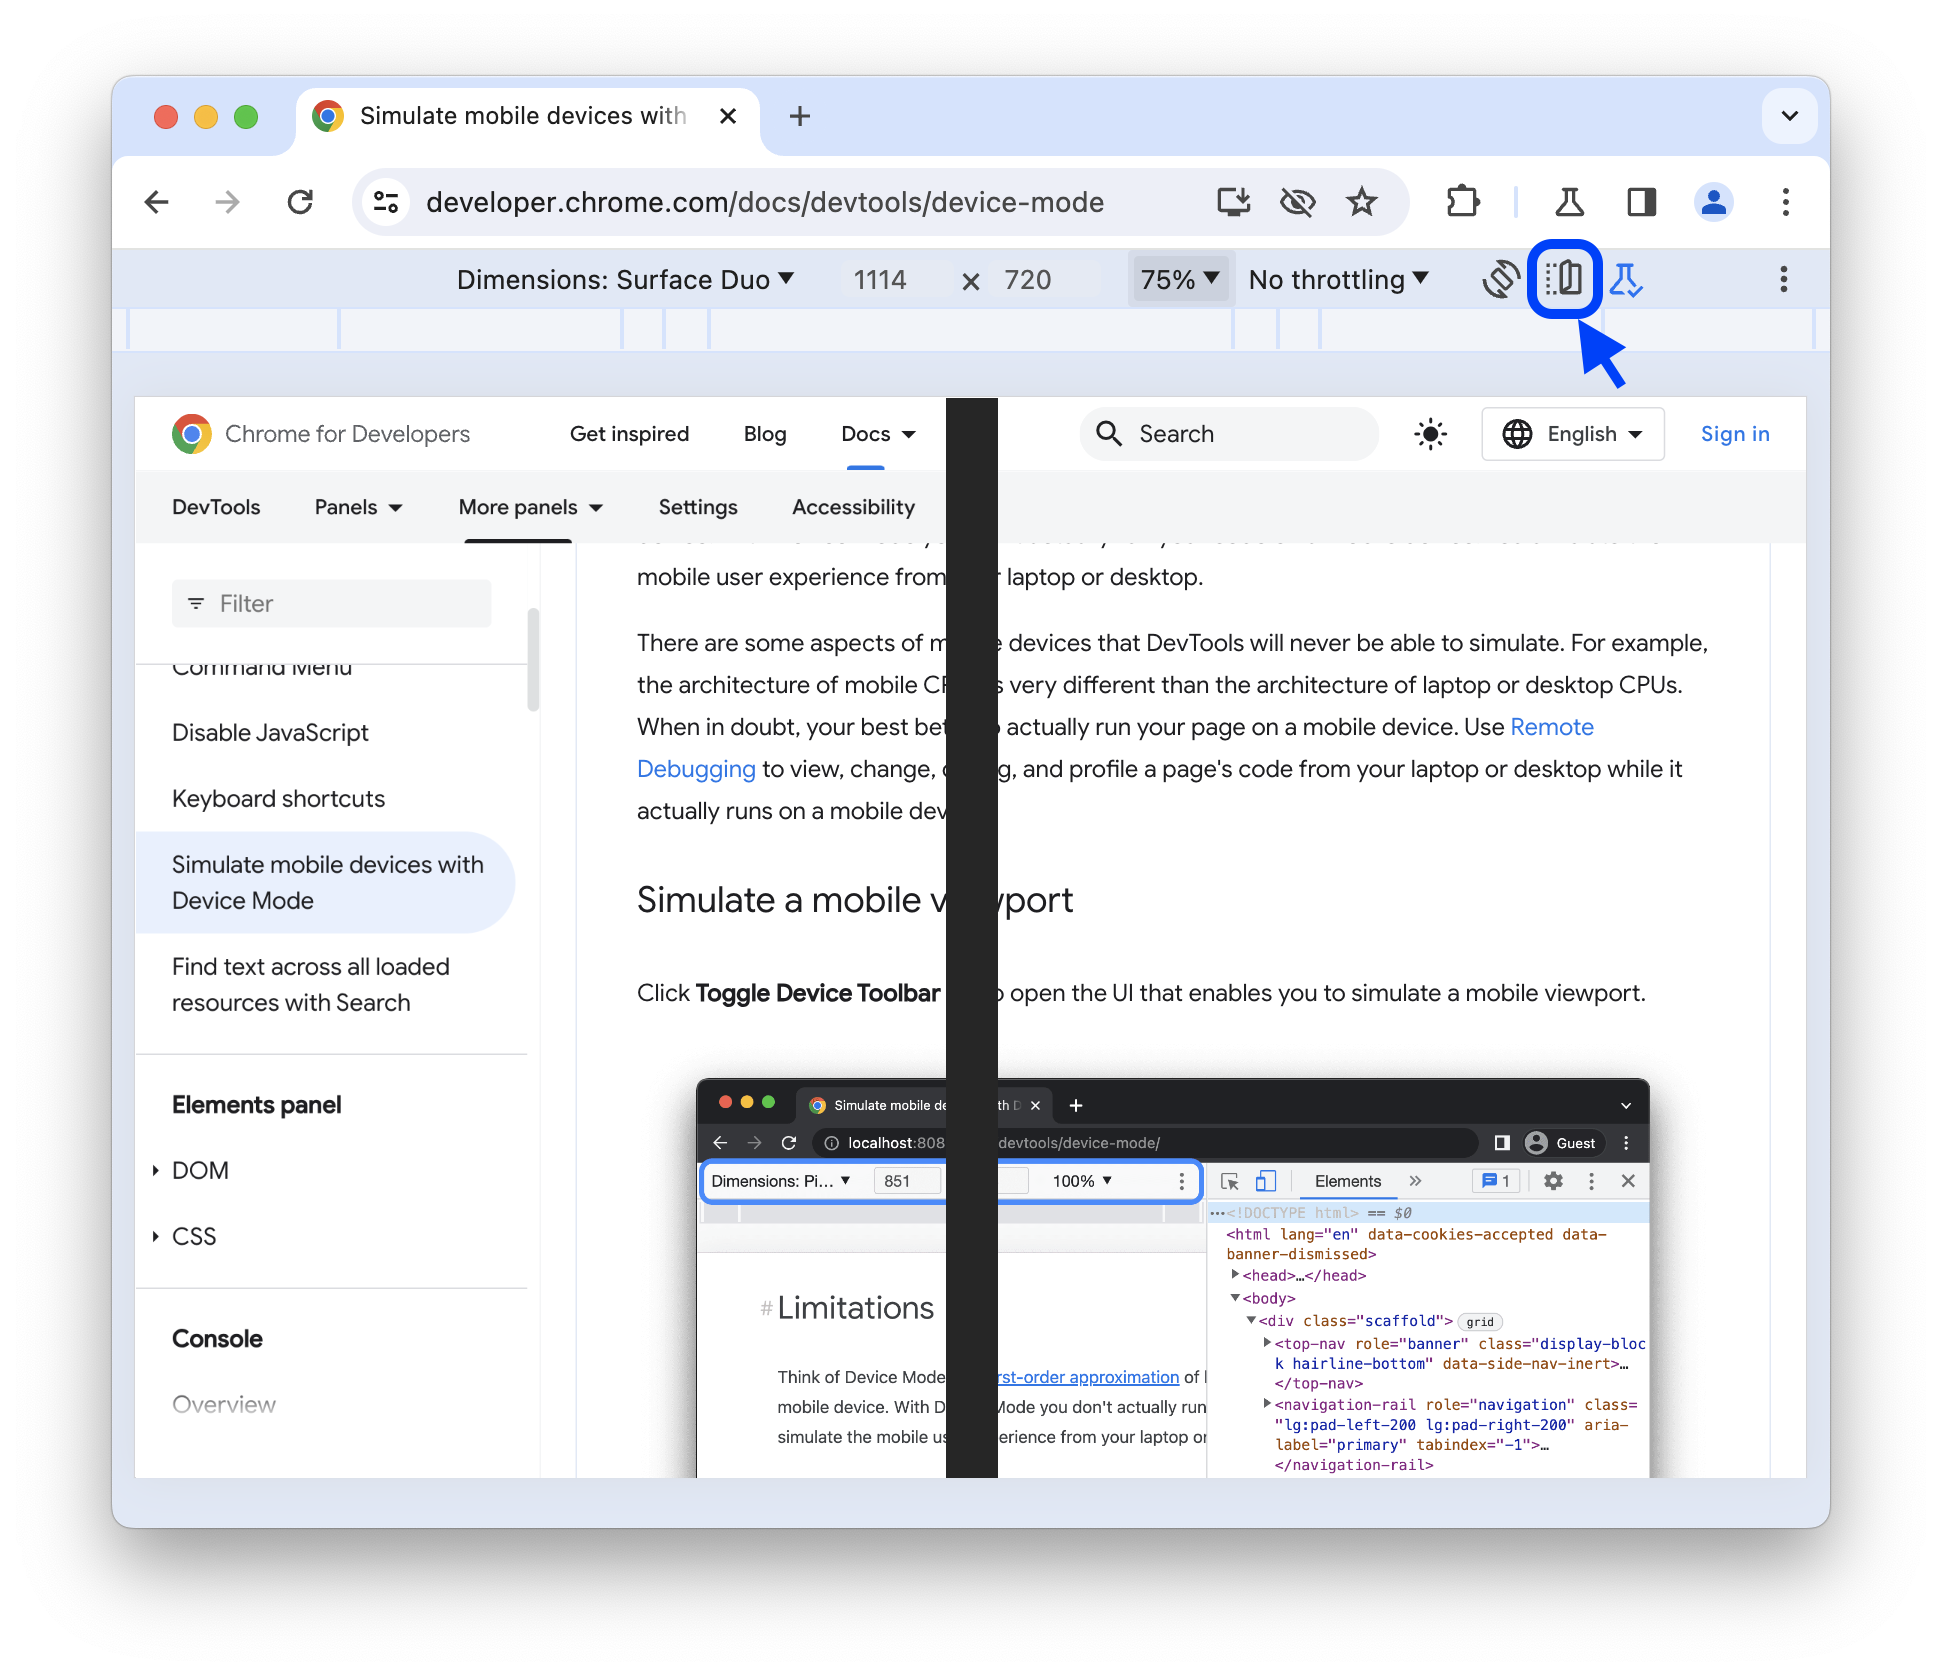The image size is (1942, 1676).
Task: Click the dock side toggle icon
Action: pyautogui.click(x=1564, y=279)
